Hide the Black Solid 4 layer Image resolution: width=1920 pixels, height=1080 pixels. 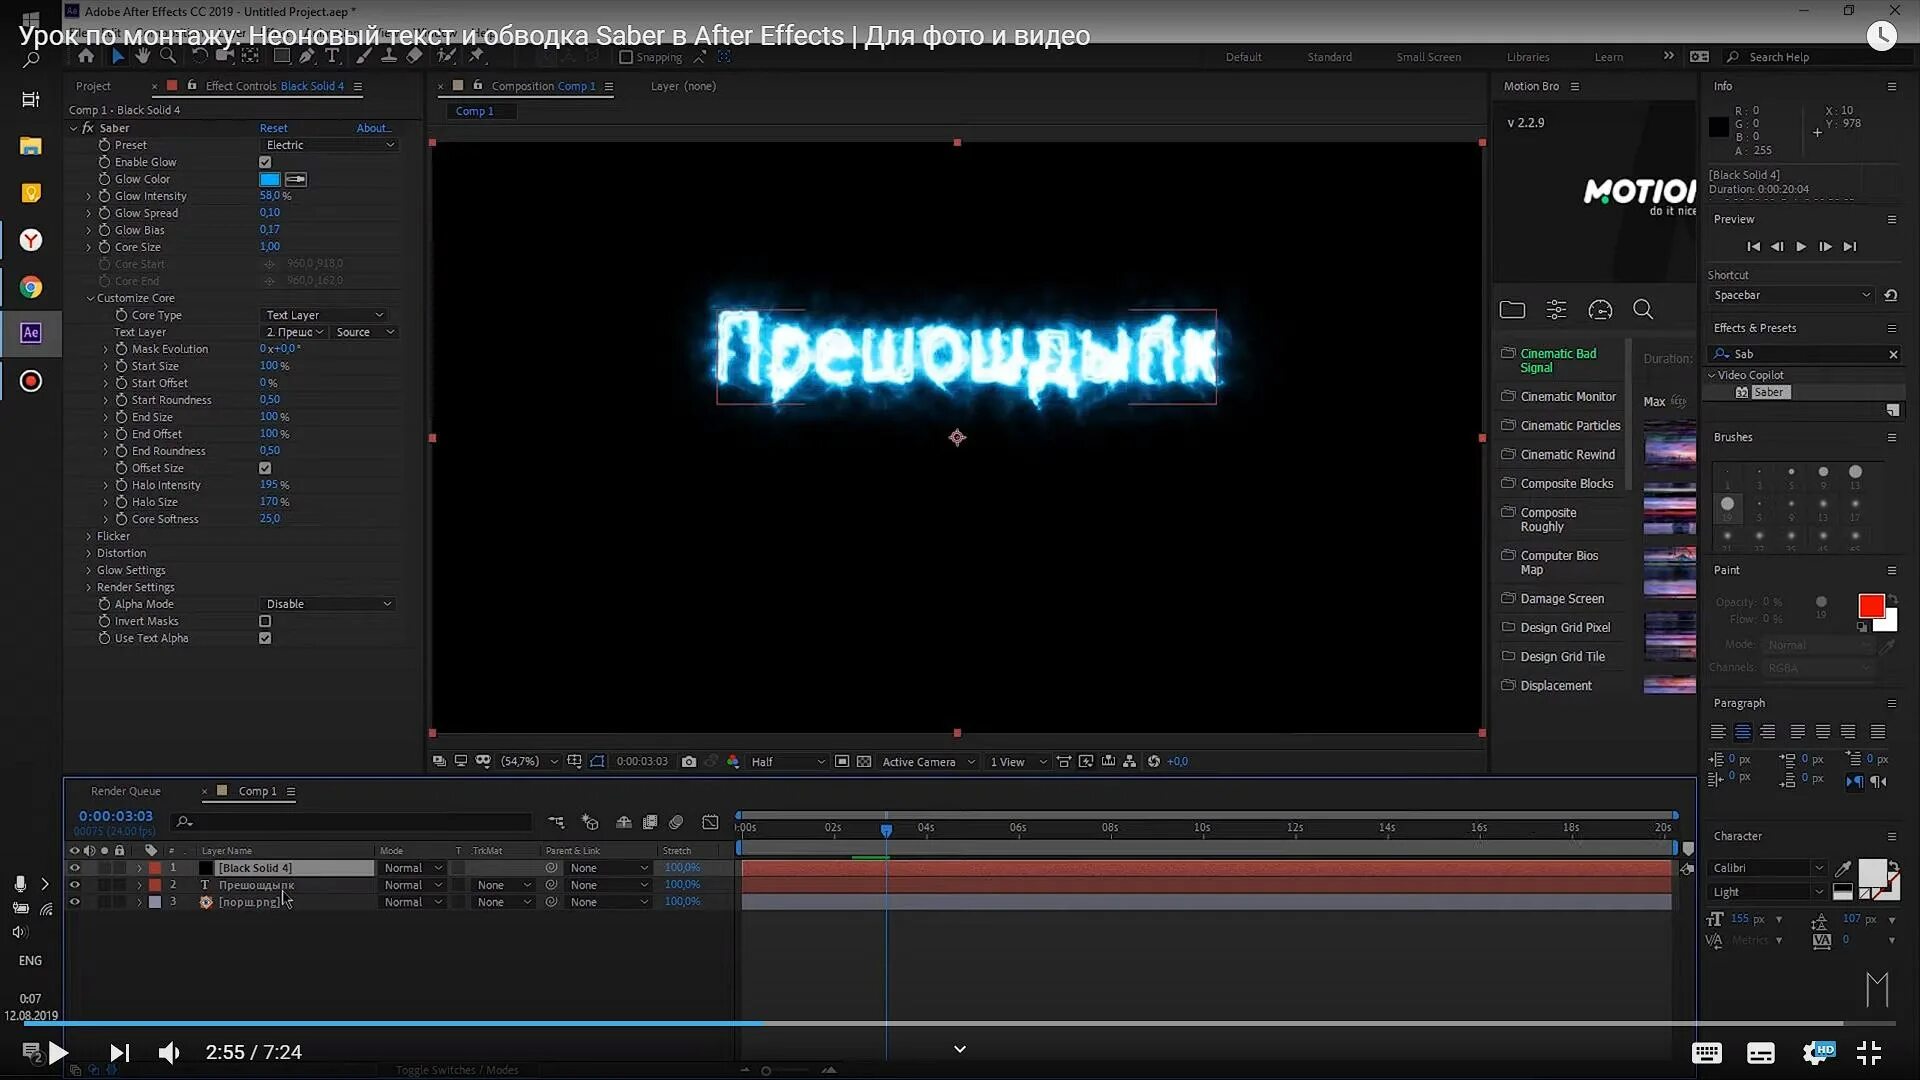[74, 868]
